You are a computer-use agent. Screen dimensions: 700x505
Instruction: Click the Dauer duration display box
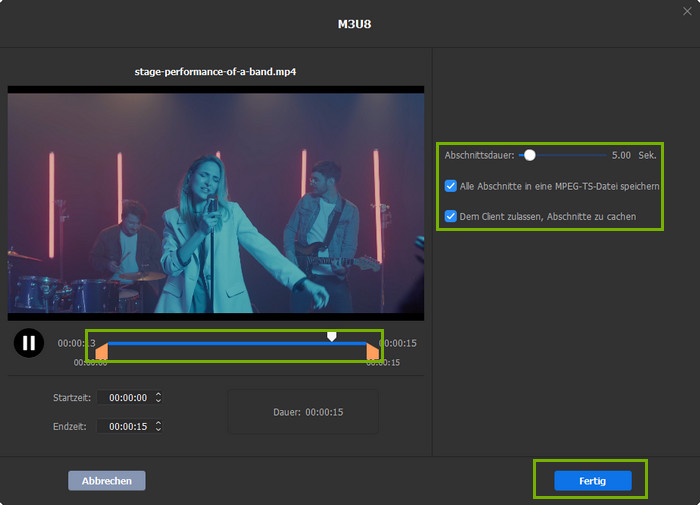pyautogui.click(x=303, y=412)
